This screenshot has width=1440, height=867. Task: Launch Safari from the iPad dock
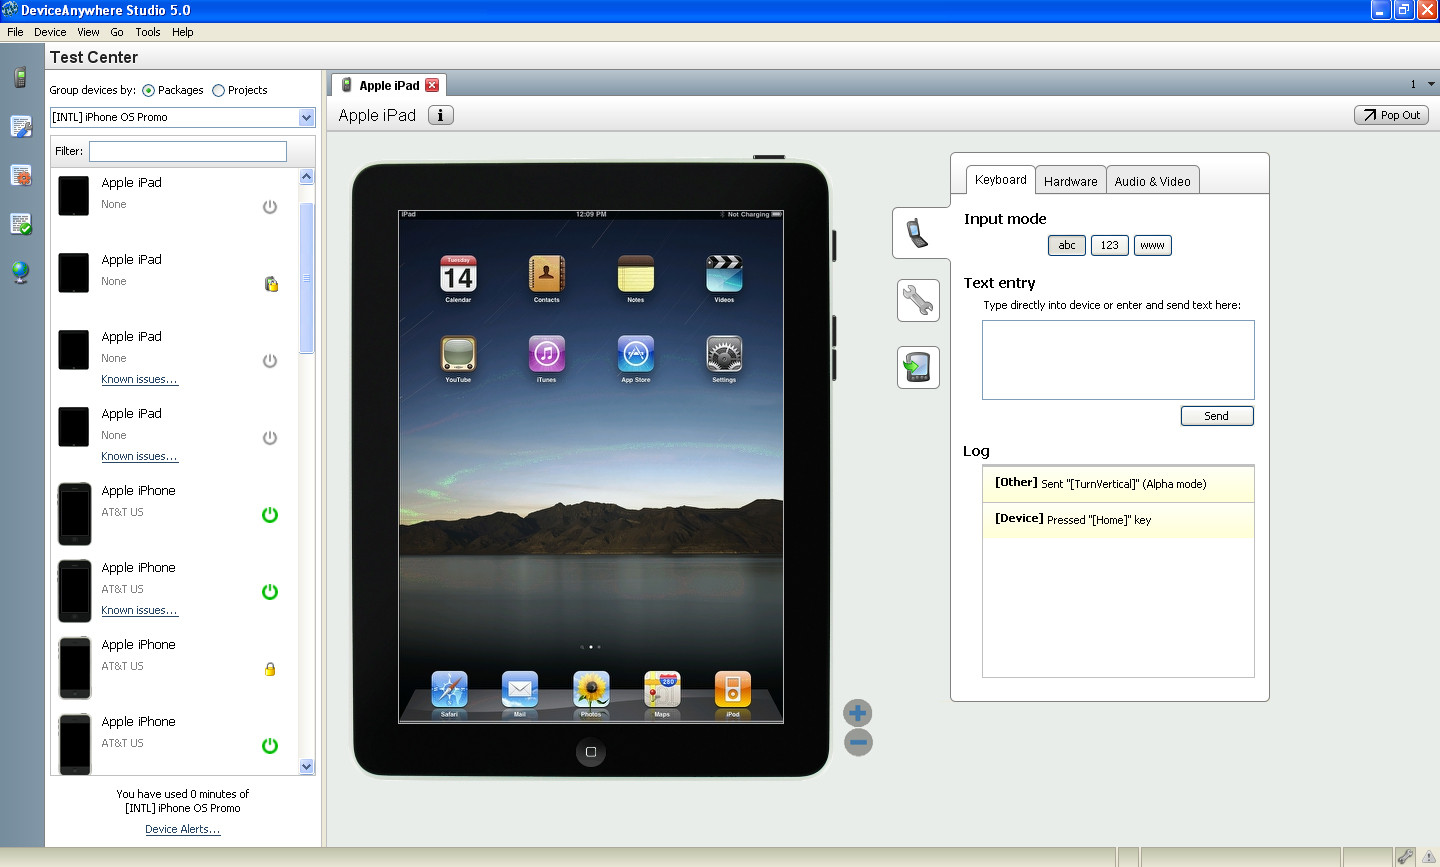449,689
